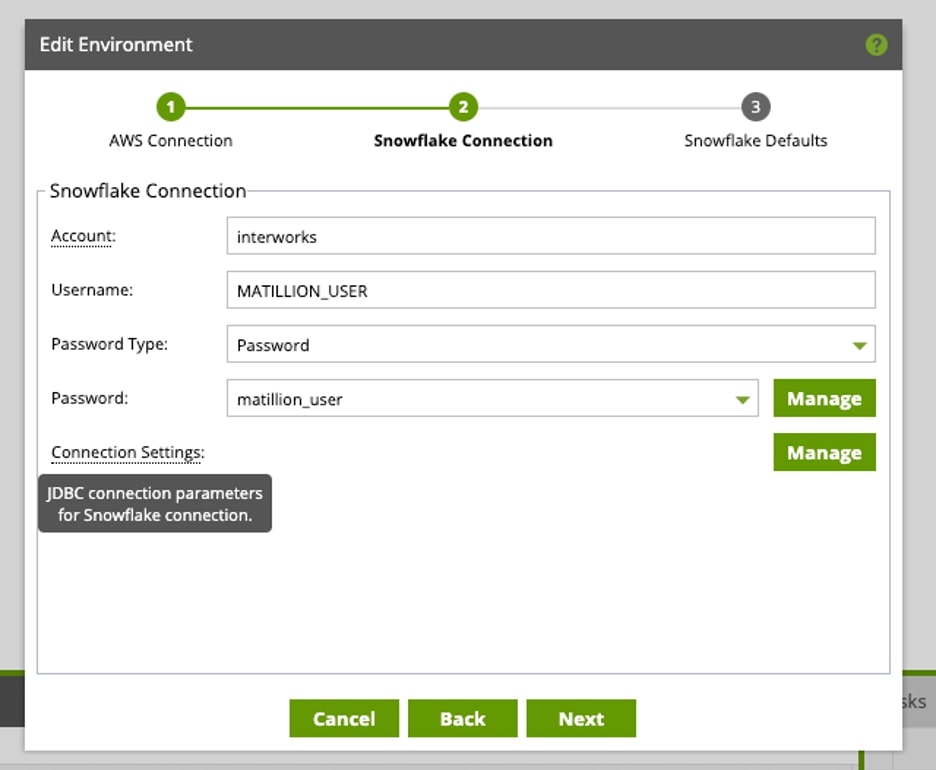The image size is (936, 770).
Task: Go to Snowflake Defaults step label
Action: [756, 141]
